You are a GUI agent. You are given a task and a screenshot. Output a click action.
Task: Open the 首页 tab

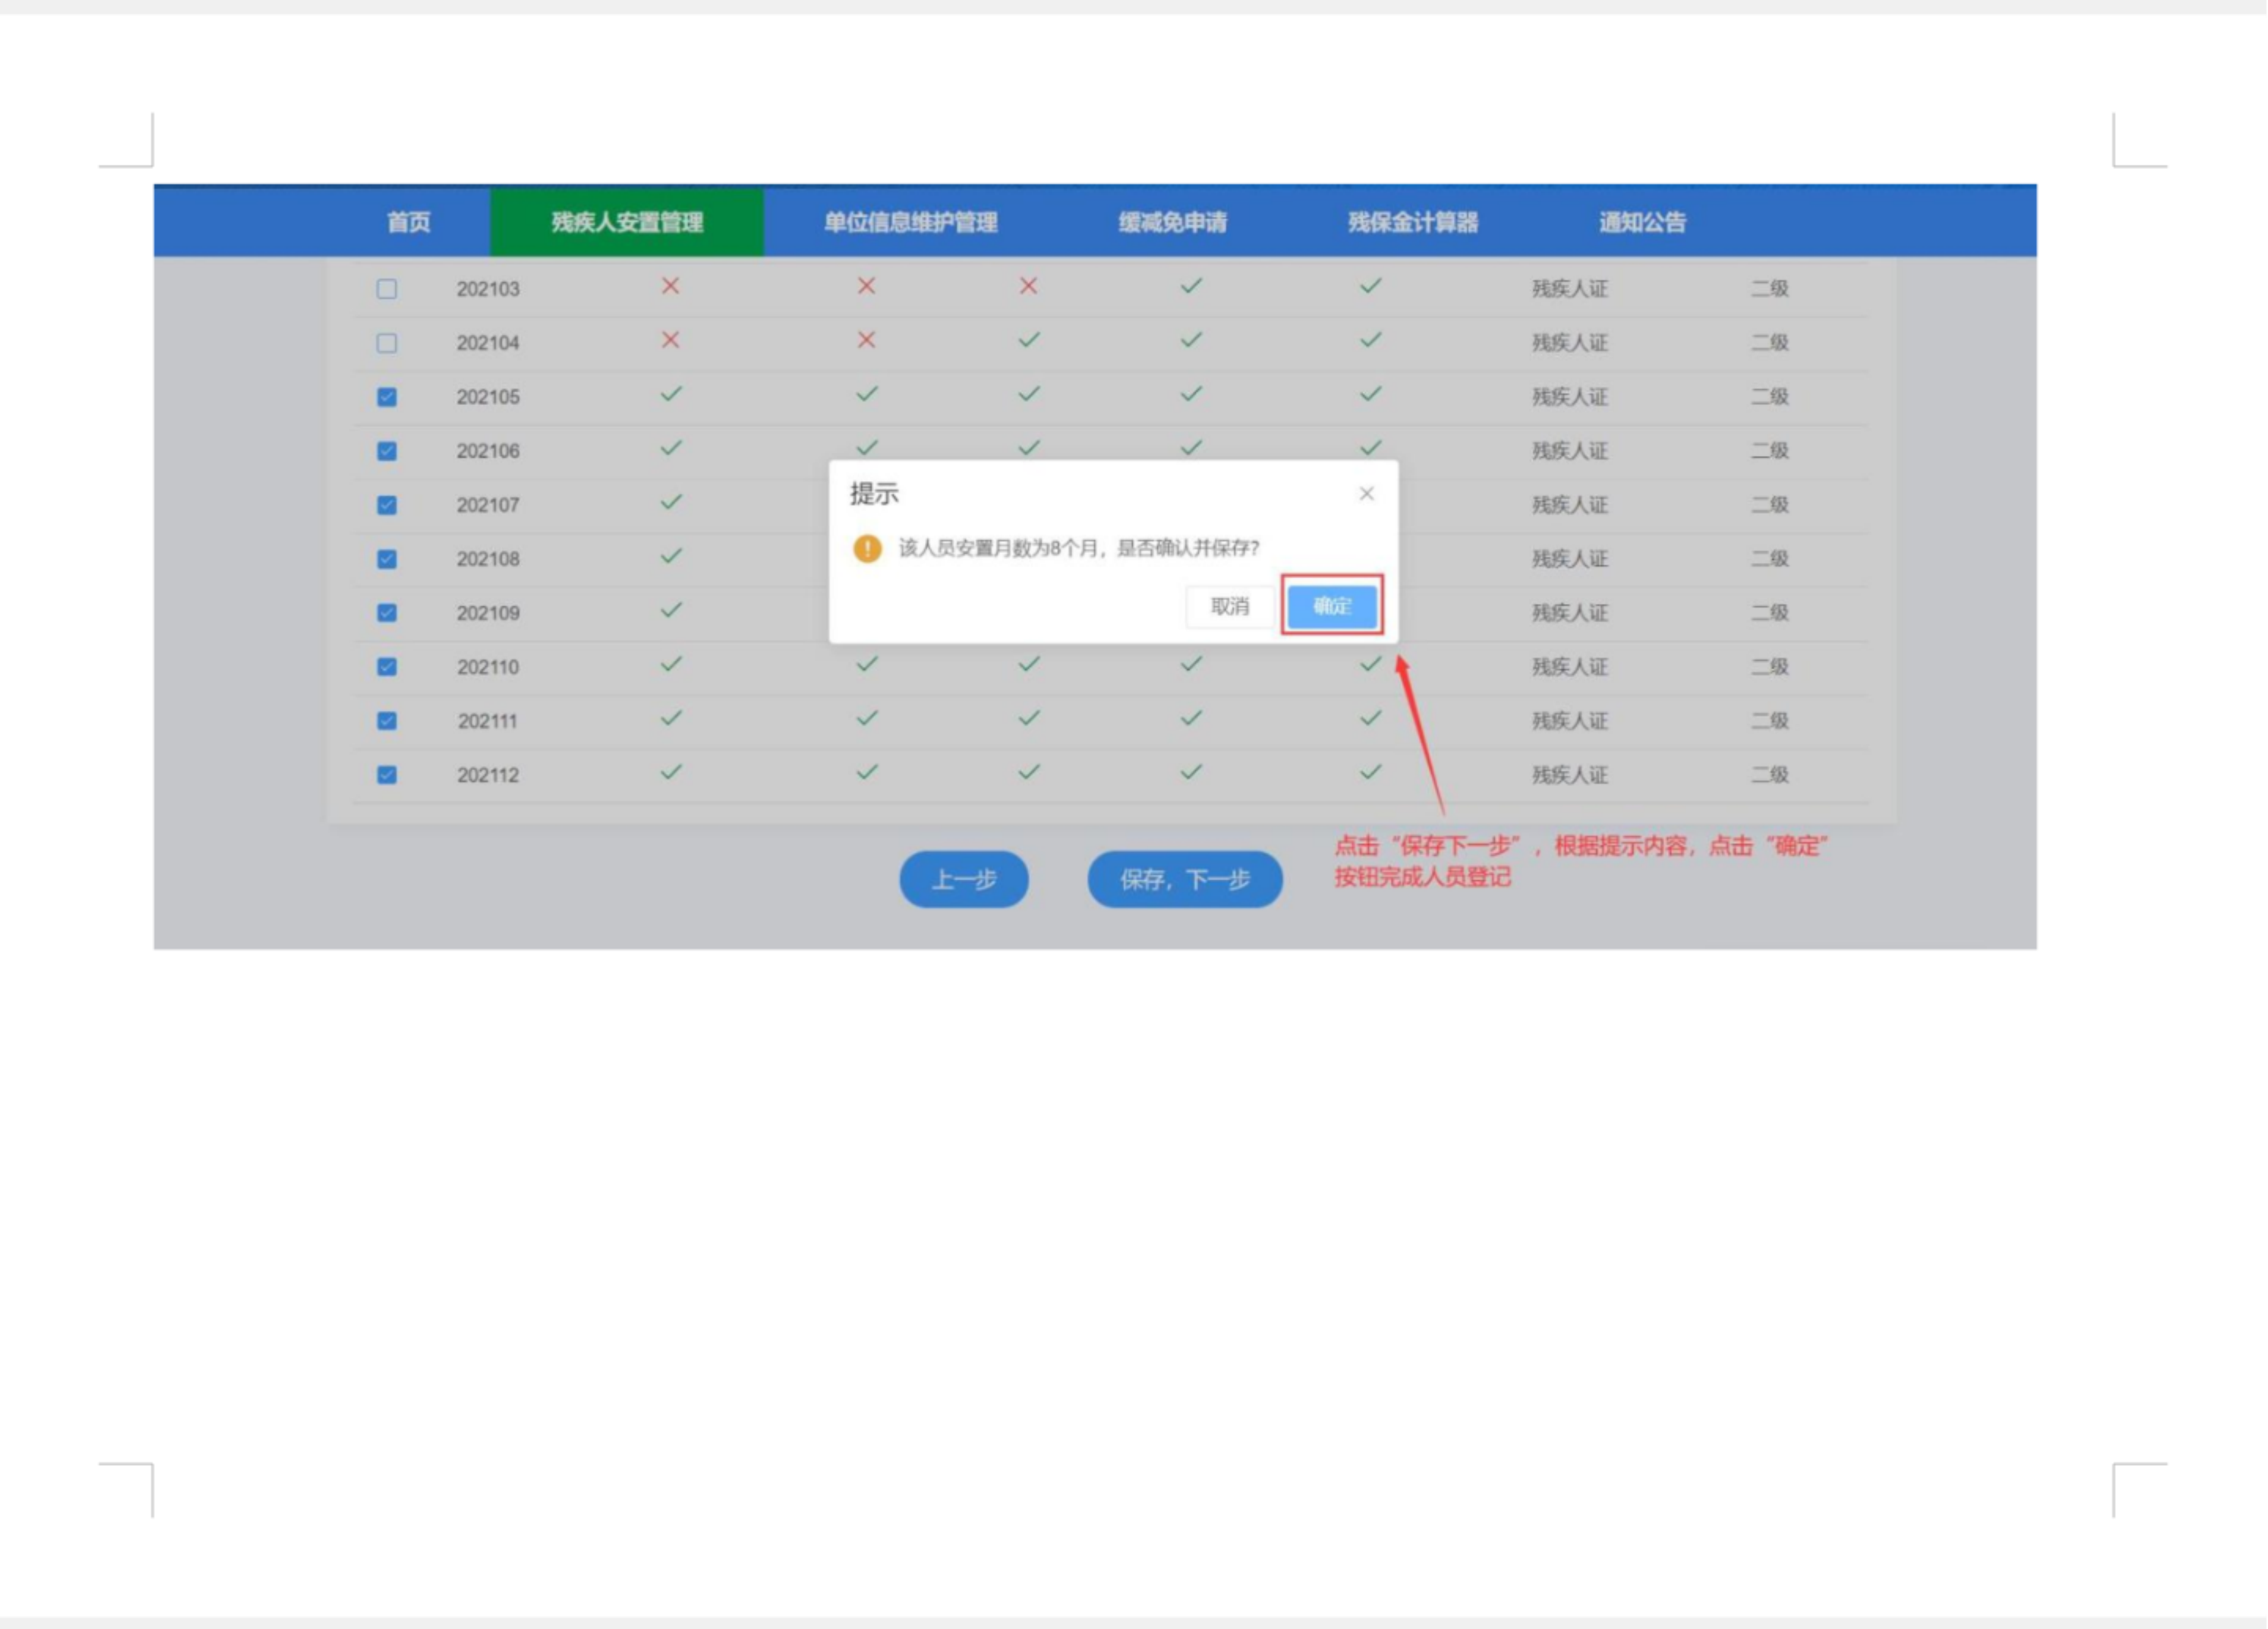click(409, 222)
